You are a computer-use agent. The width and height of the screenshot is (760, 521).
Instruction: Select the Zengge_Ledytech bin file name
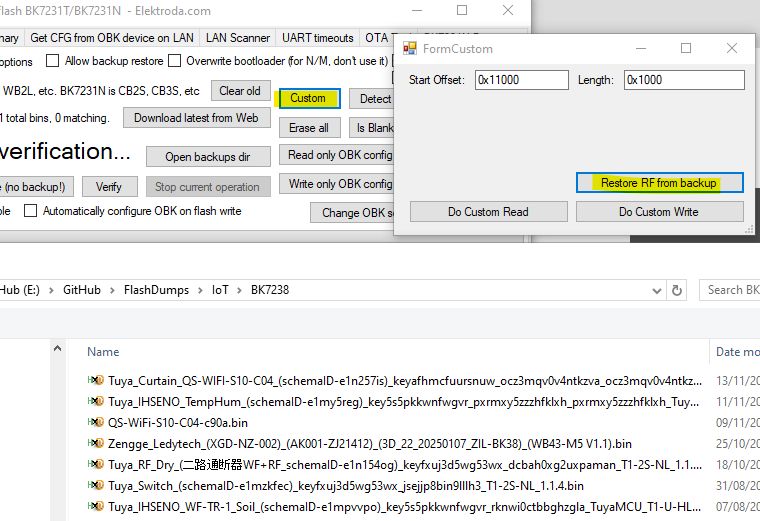(x=369, y=443)
